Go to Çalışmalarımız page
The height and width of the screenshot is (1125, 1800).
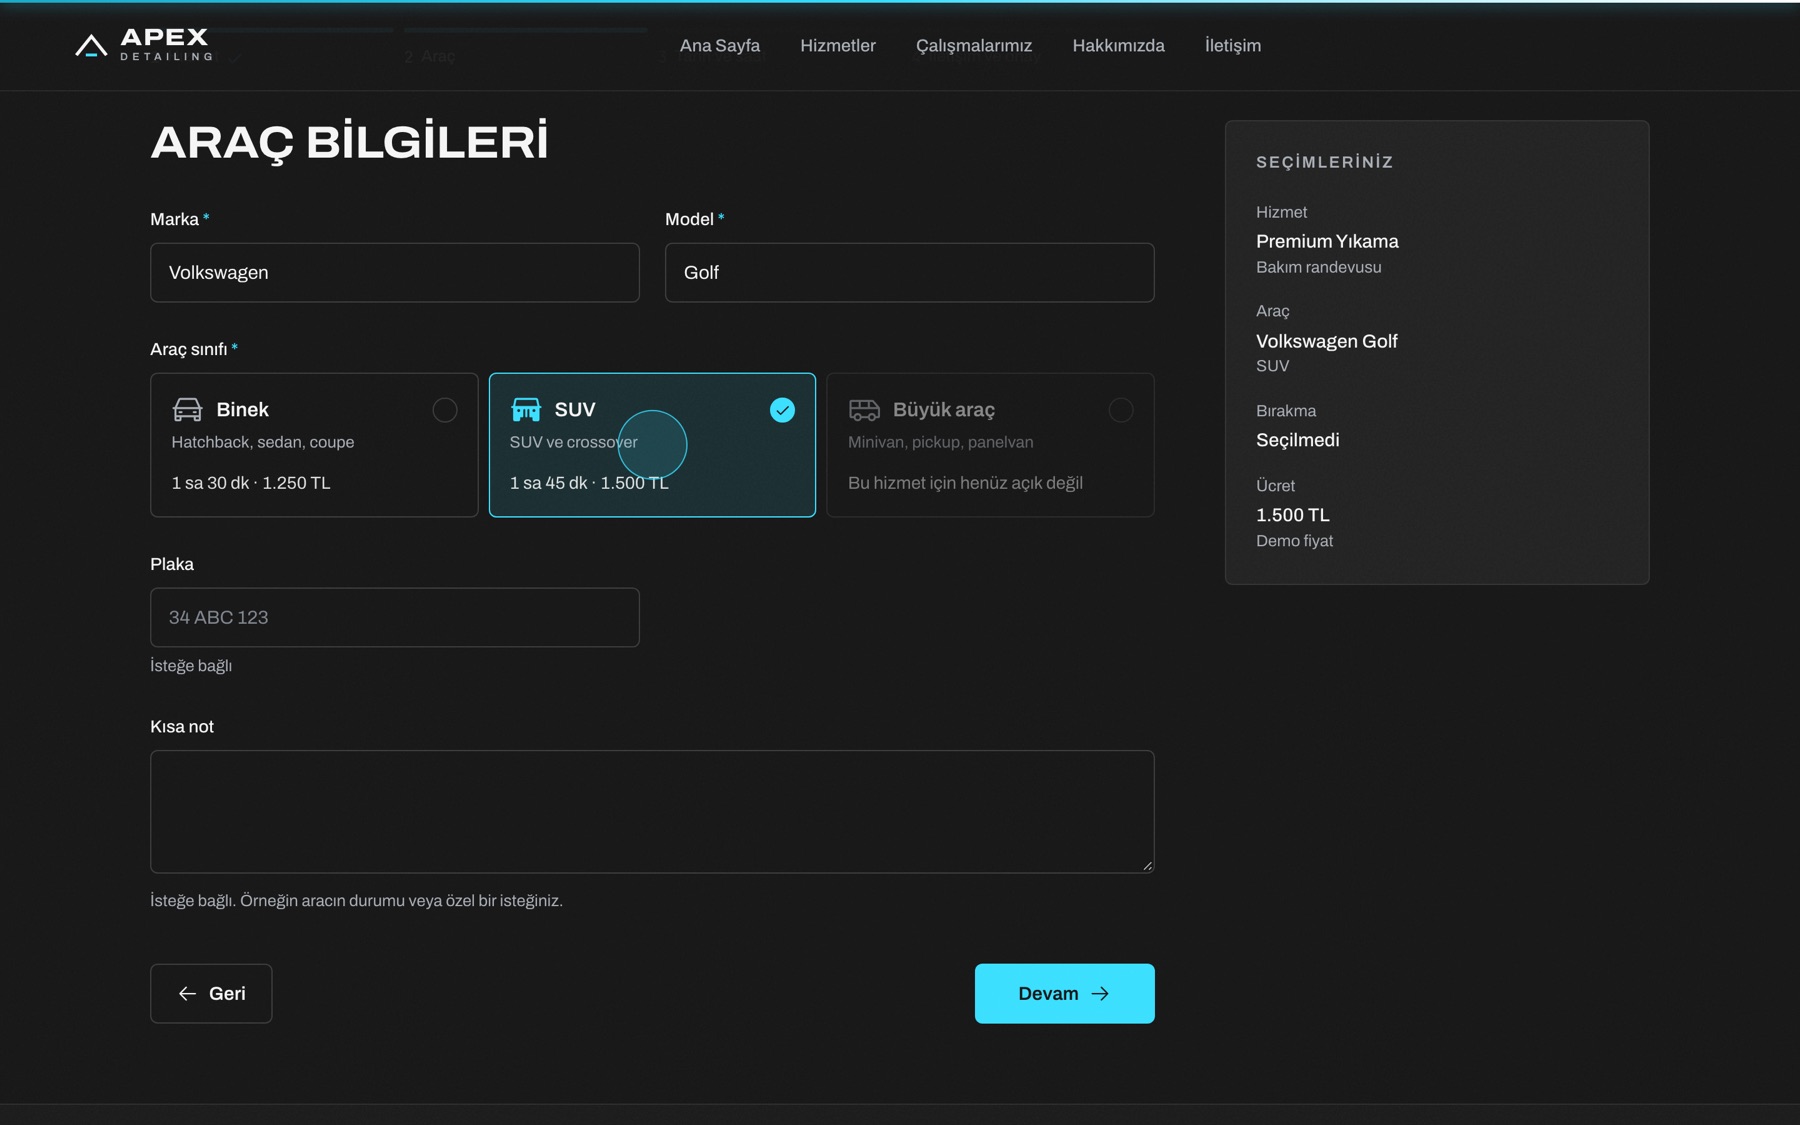pos(974,45)
